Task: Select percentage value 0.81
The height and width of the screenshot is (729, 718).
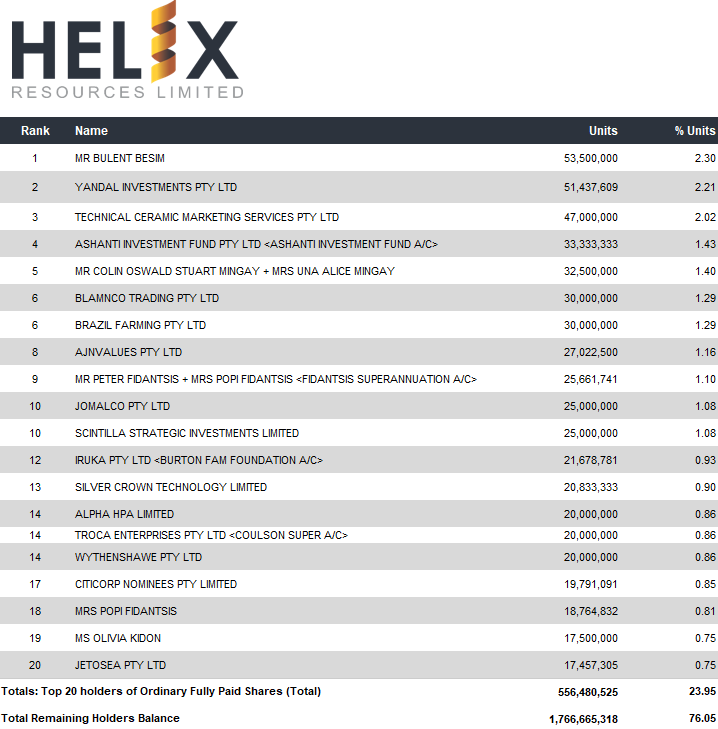Action: click(x=705, y=611)
